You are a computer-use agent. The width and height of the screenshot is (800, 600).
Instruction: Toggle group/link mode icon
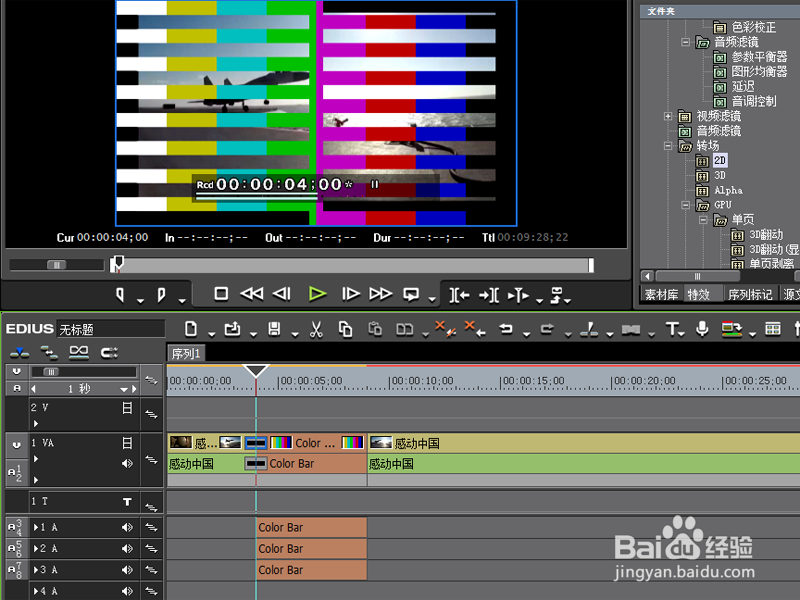tap(79, 352)
